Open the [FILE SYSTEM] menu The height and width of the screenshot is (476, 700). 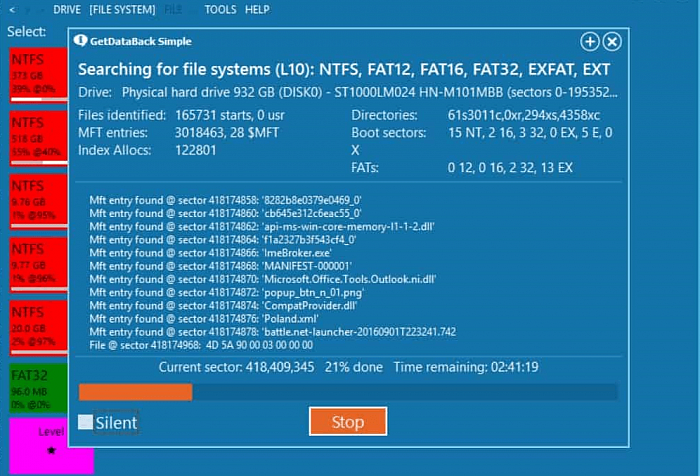[x=122, y=9]
